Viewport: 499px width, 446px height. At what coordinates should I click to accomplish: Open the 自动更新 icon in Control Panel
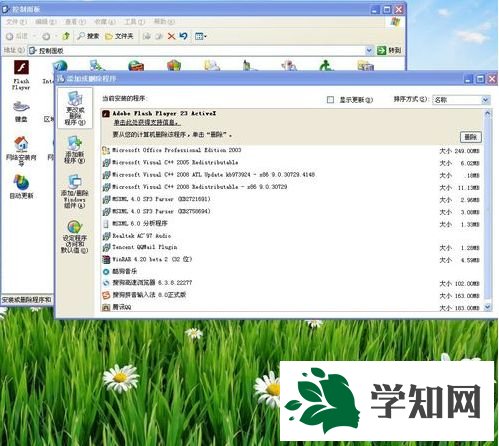pos(21,187)
